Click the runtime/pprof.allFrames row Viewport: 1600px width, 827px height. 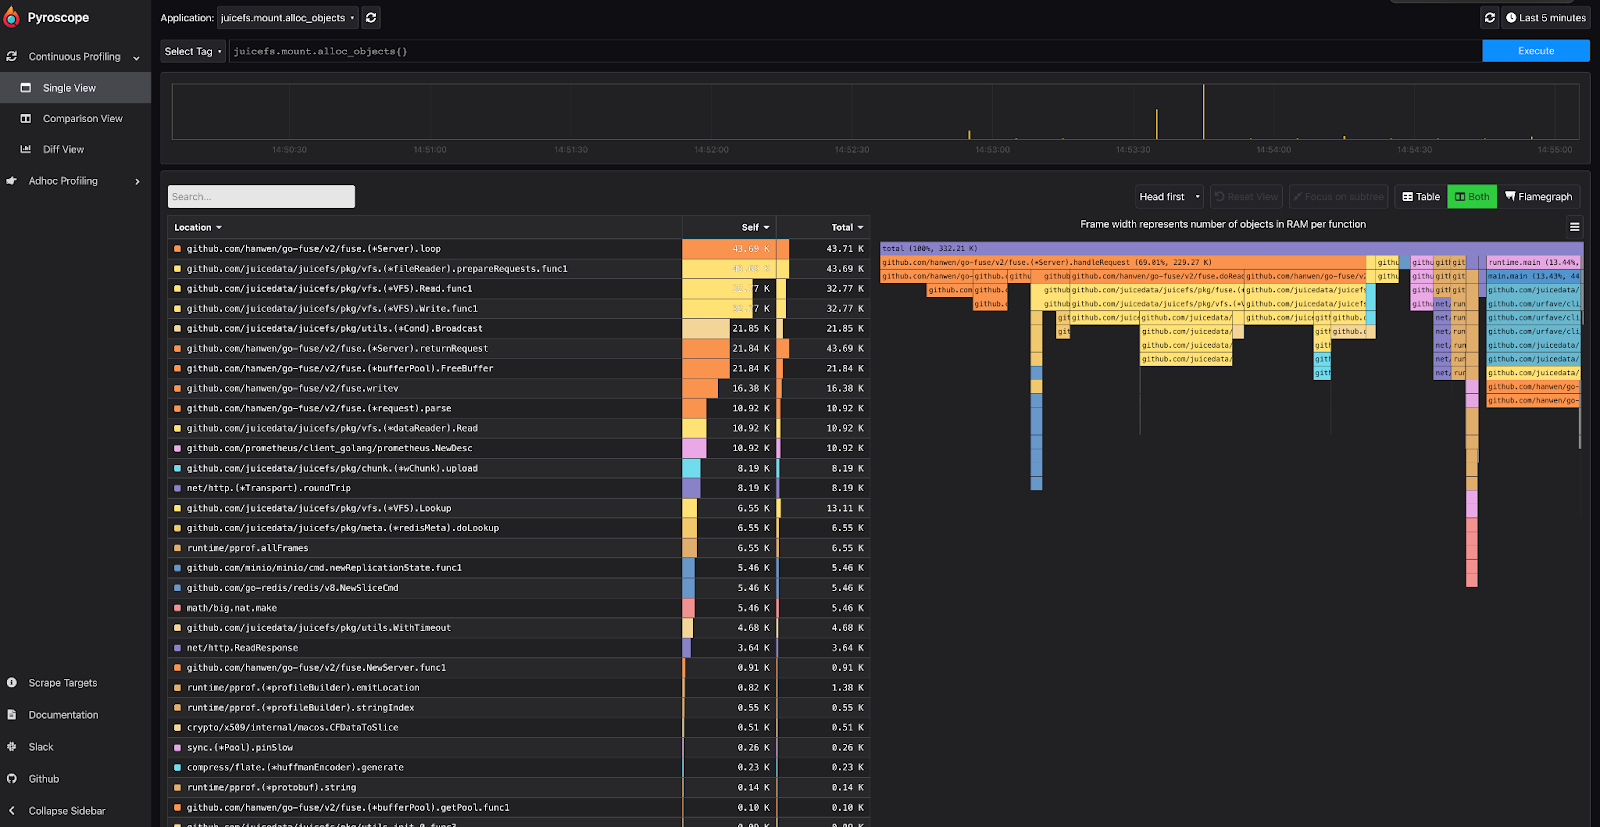pyautogui.click(x=519, y=548)
